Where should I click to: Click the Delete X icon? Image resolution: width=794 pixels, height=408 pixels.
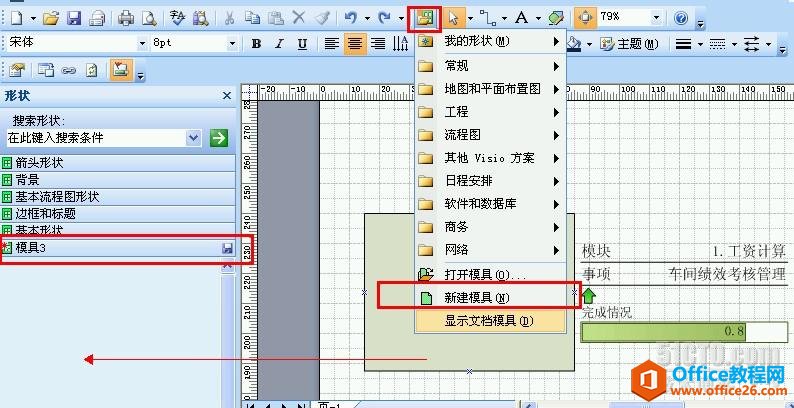pyautogui.click(x=299, y=19)
